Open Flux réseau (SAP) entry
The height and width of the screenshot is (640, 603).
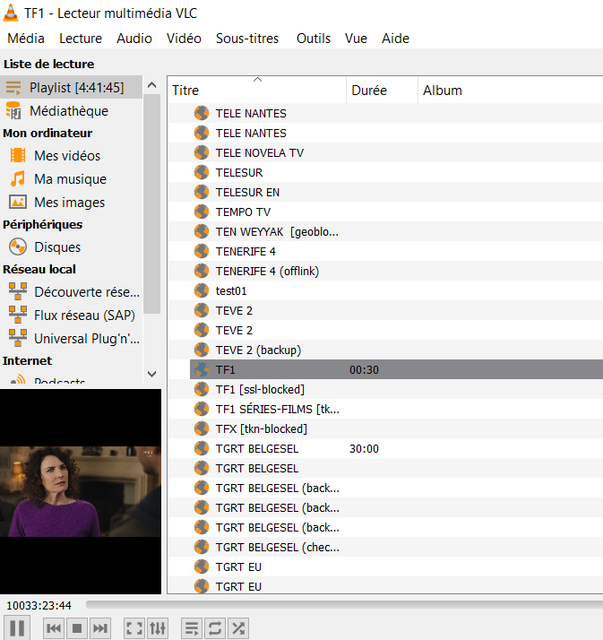click(x=71, y=315)
